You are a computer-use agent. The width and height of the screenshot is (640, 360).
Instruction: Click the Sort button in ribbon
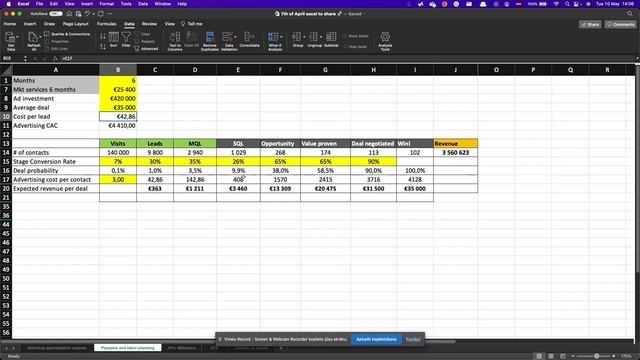coord(113,40)
